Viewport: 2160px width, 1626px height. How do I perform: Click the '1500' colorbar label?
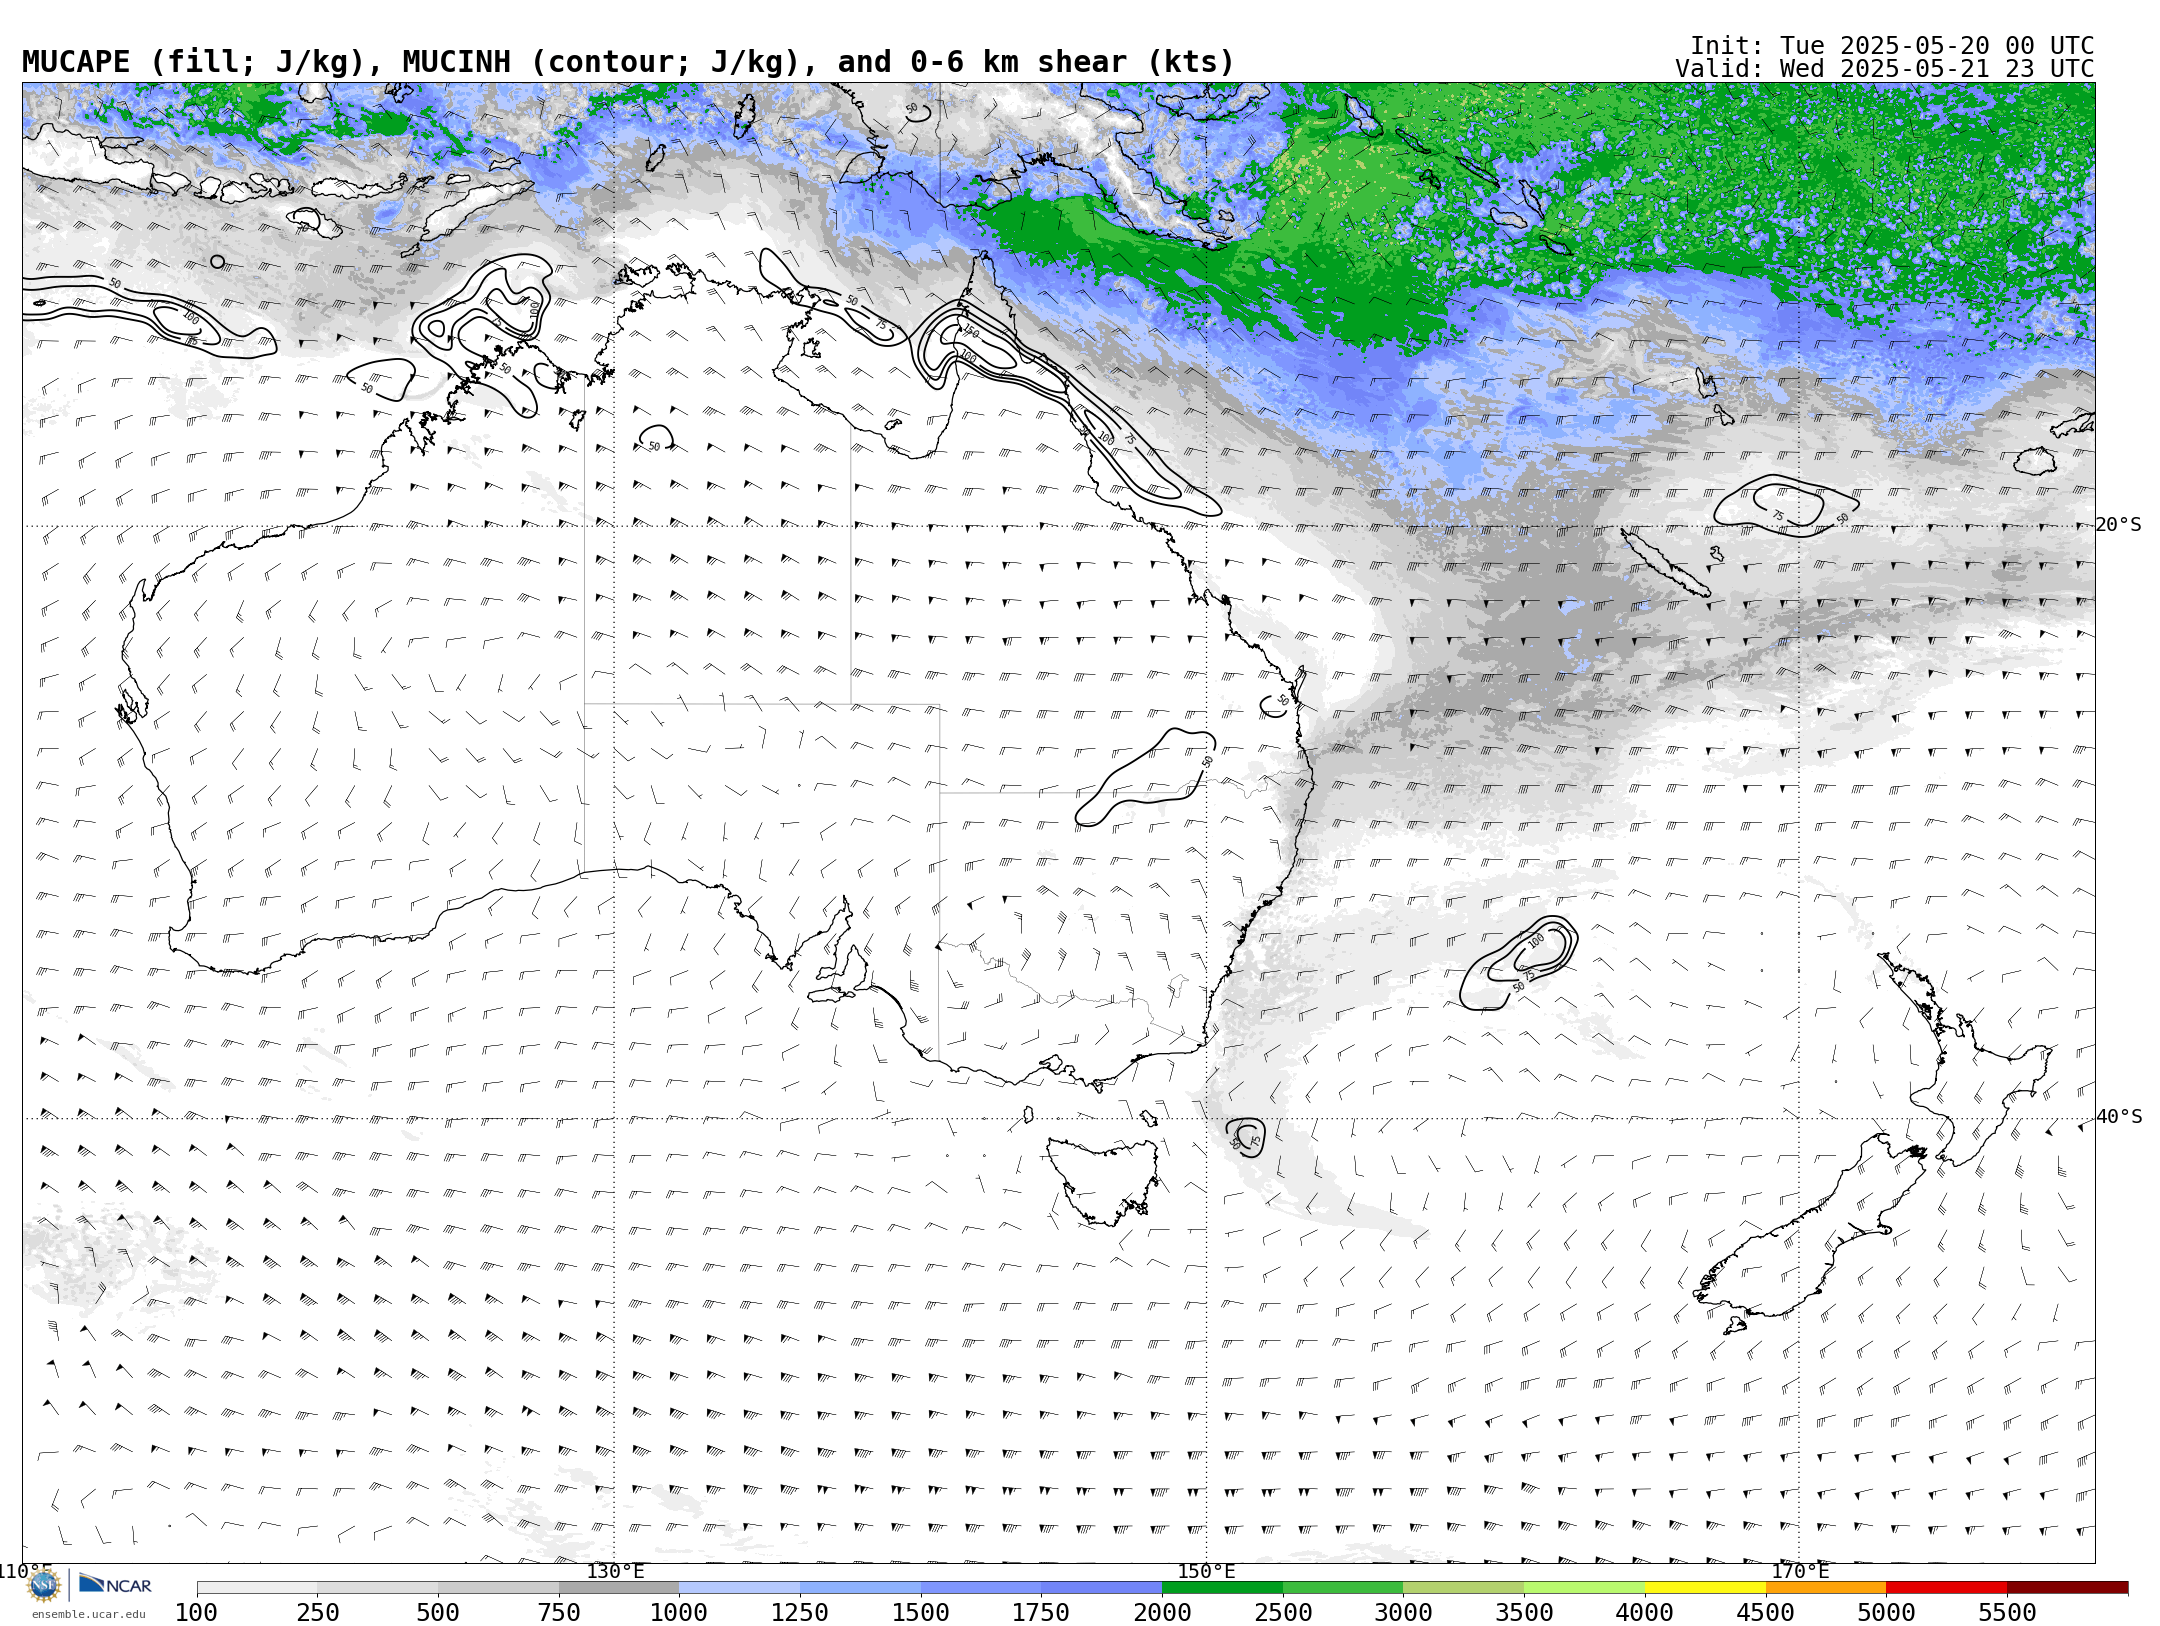pos(921,1613)
